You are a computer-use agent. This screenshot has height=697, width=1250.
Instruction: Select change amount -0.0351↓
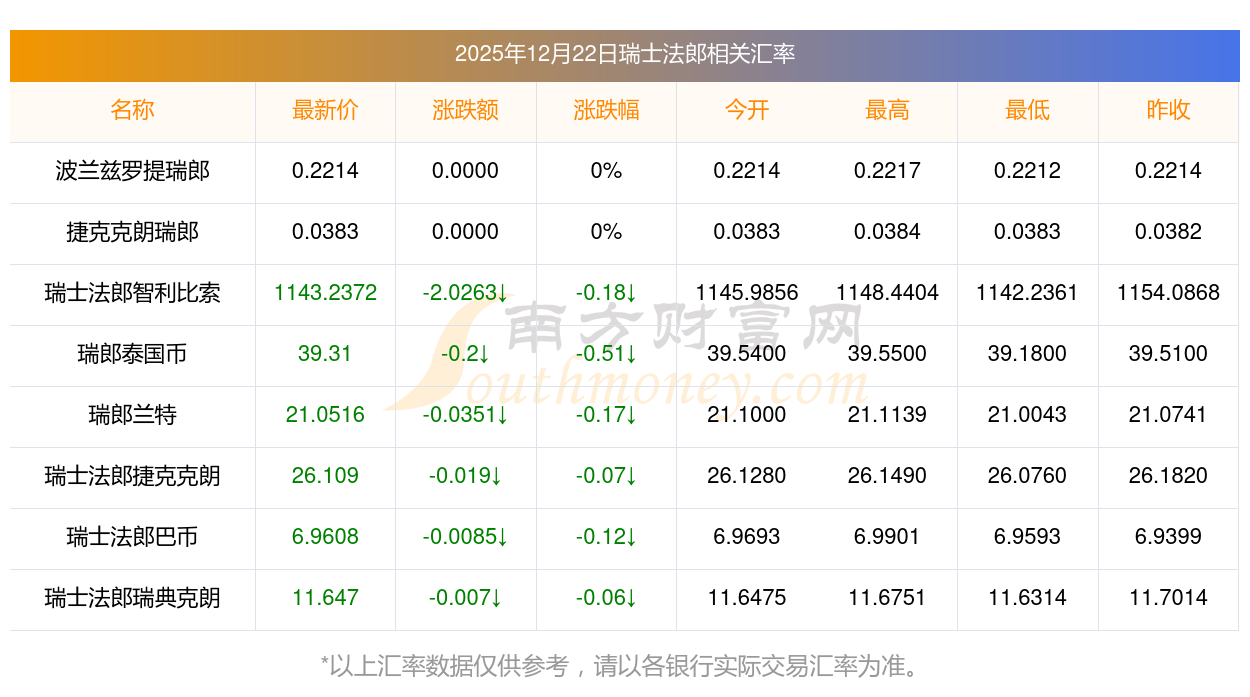point(466,415)
